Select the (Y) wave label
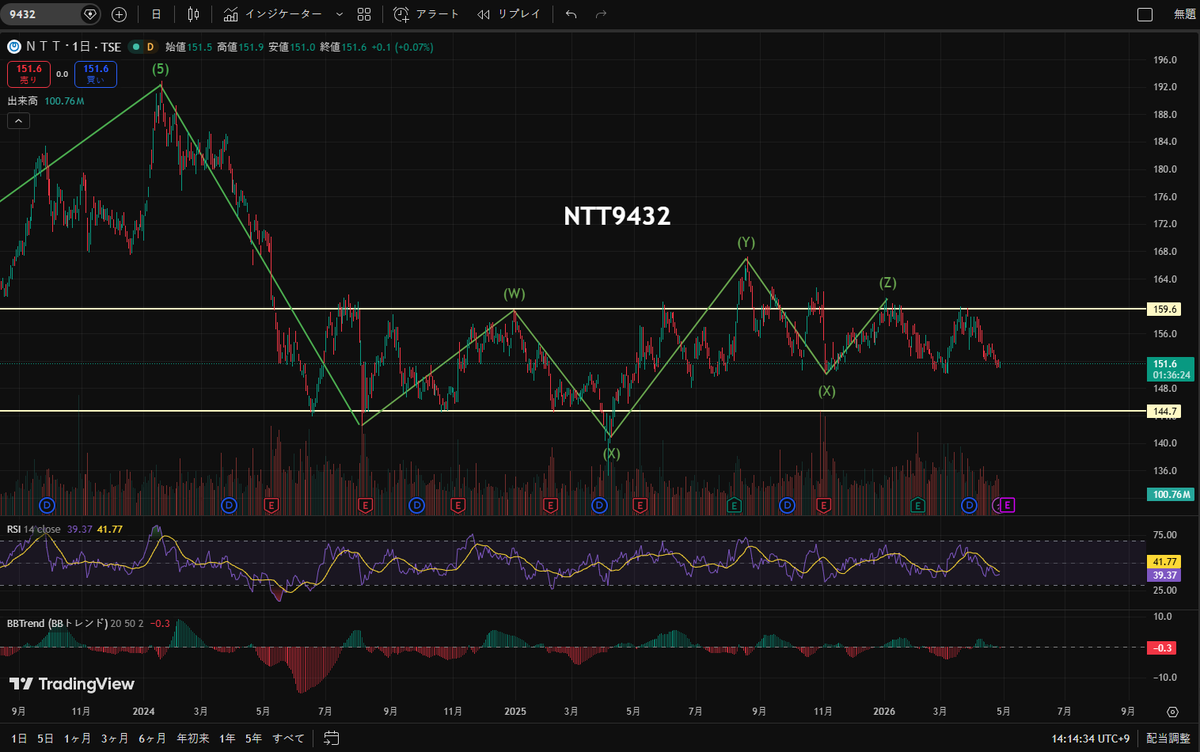The image size is (1200, 752). click(746, 242)
